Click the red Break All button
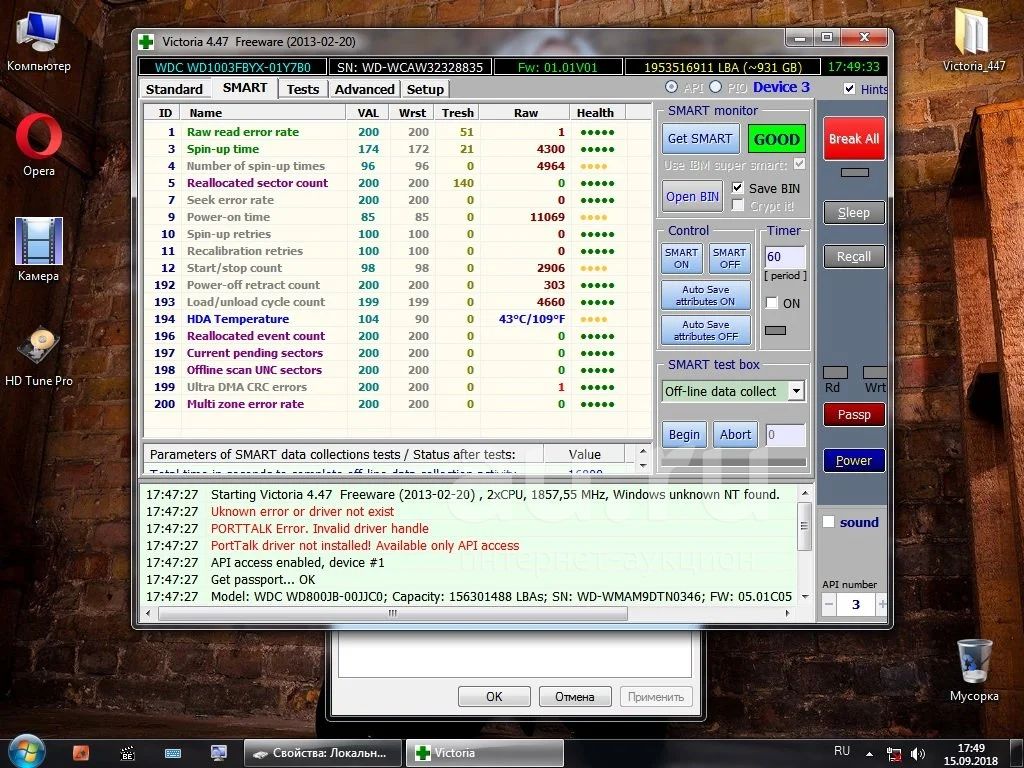Viewport: 1024px width, 768px height. 854,138
